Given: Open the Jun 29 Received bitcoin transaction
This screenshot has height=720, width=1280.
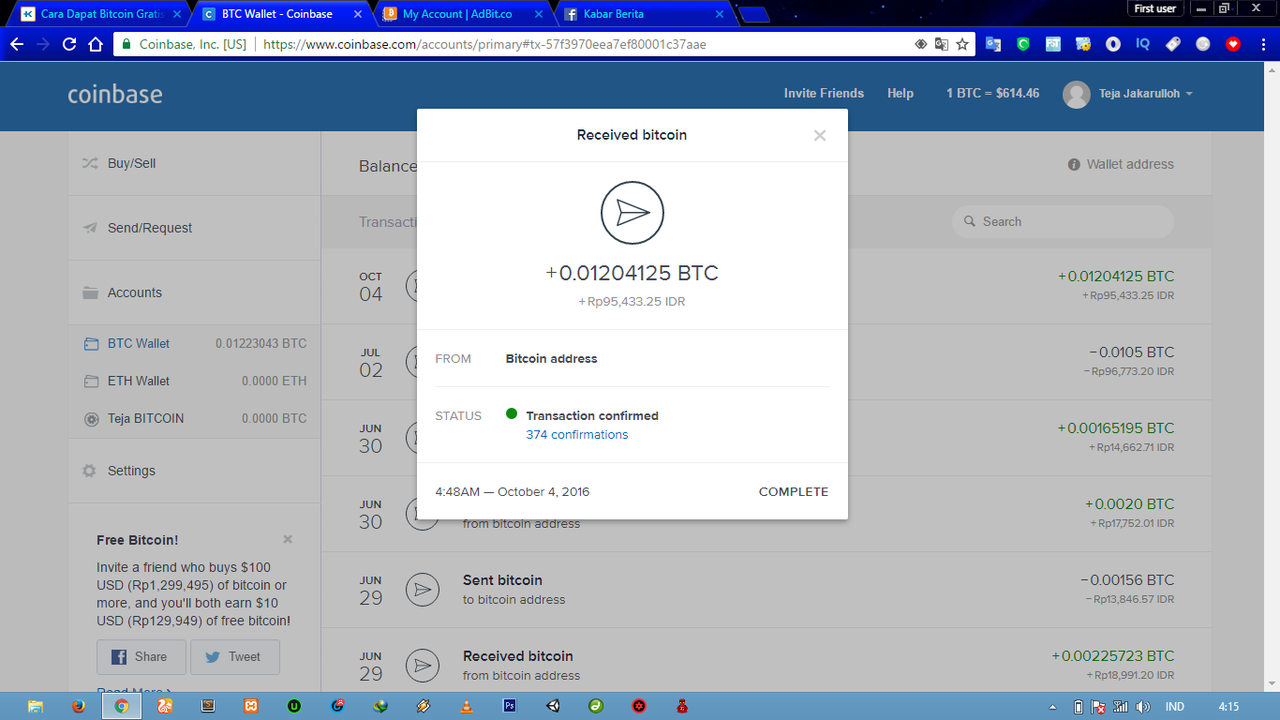Looking at the screenshot, I should pos(765,660).
